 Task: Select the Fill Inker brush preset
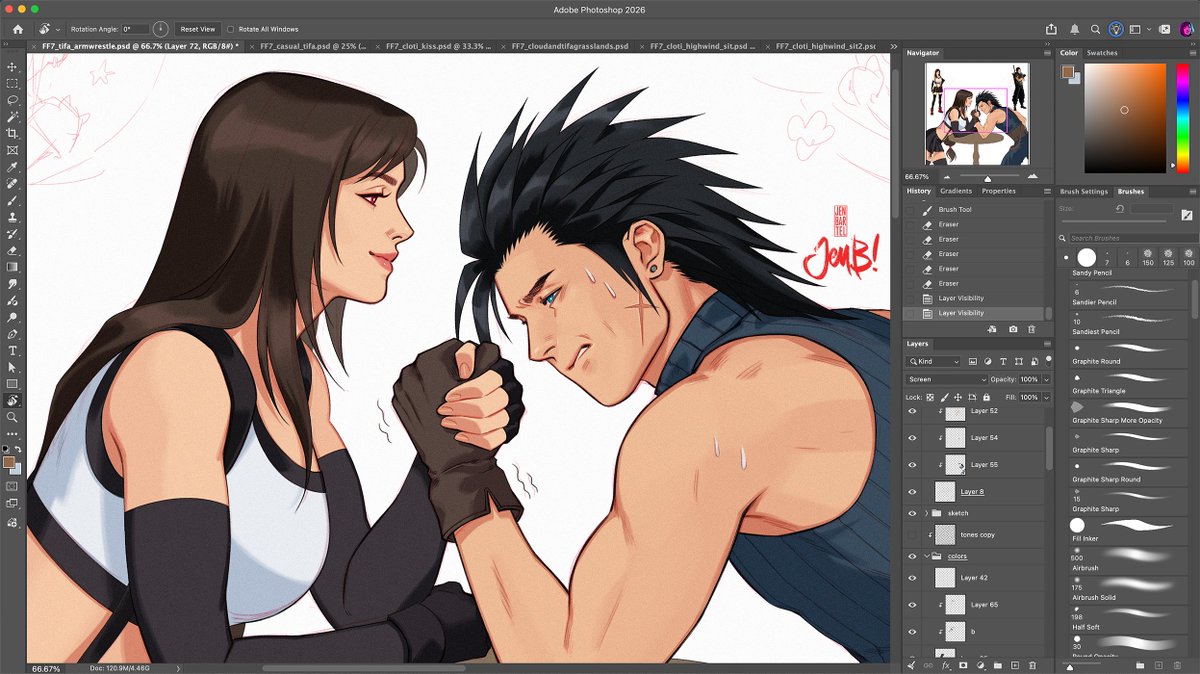point(1130,529)
